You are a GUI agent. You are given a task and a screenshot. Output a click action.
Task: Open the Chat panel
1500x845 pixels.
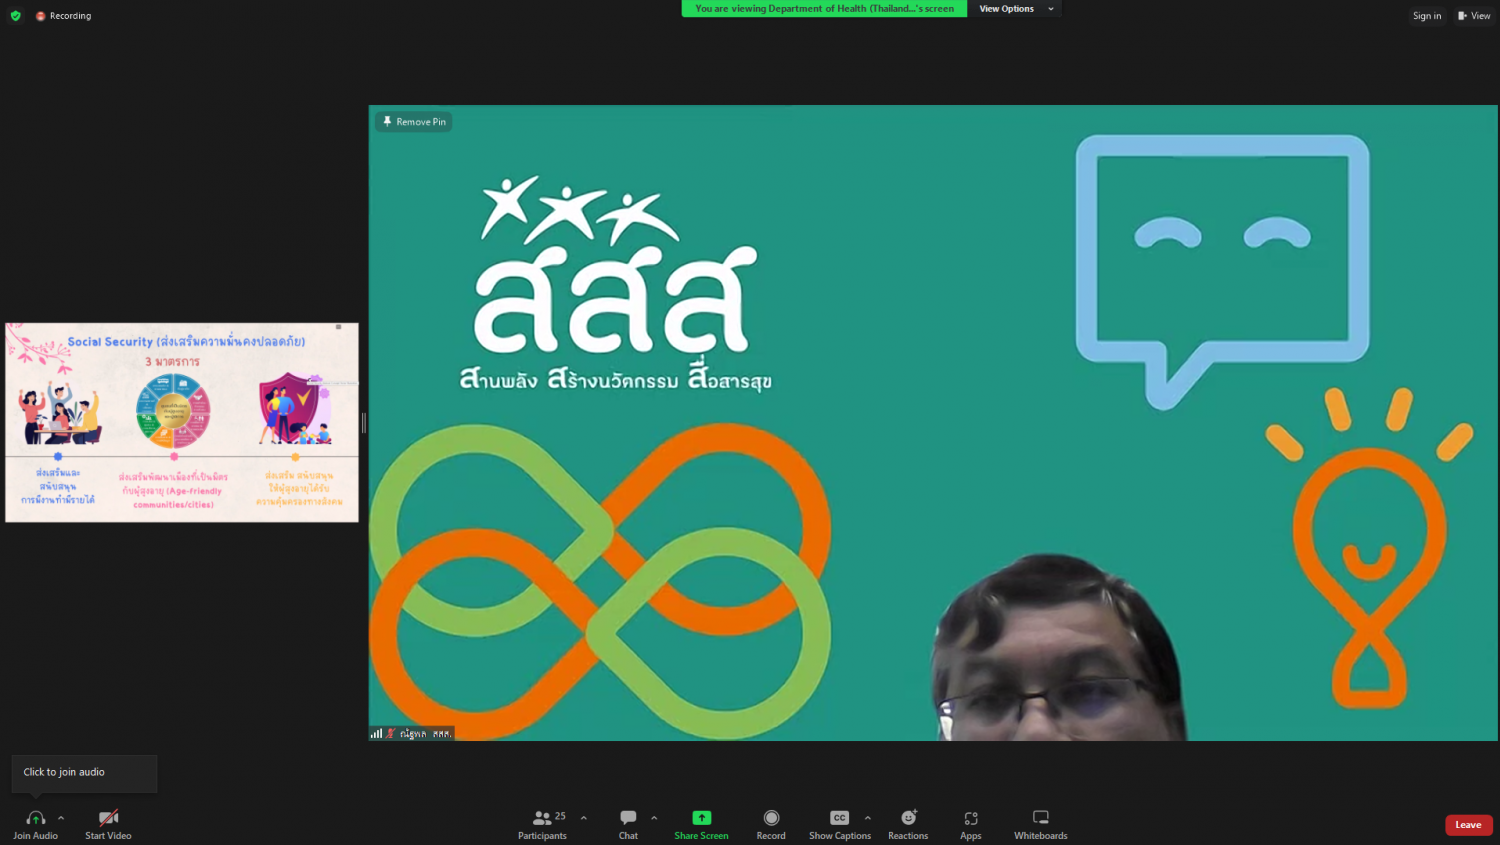tap(628, 825)
